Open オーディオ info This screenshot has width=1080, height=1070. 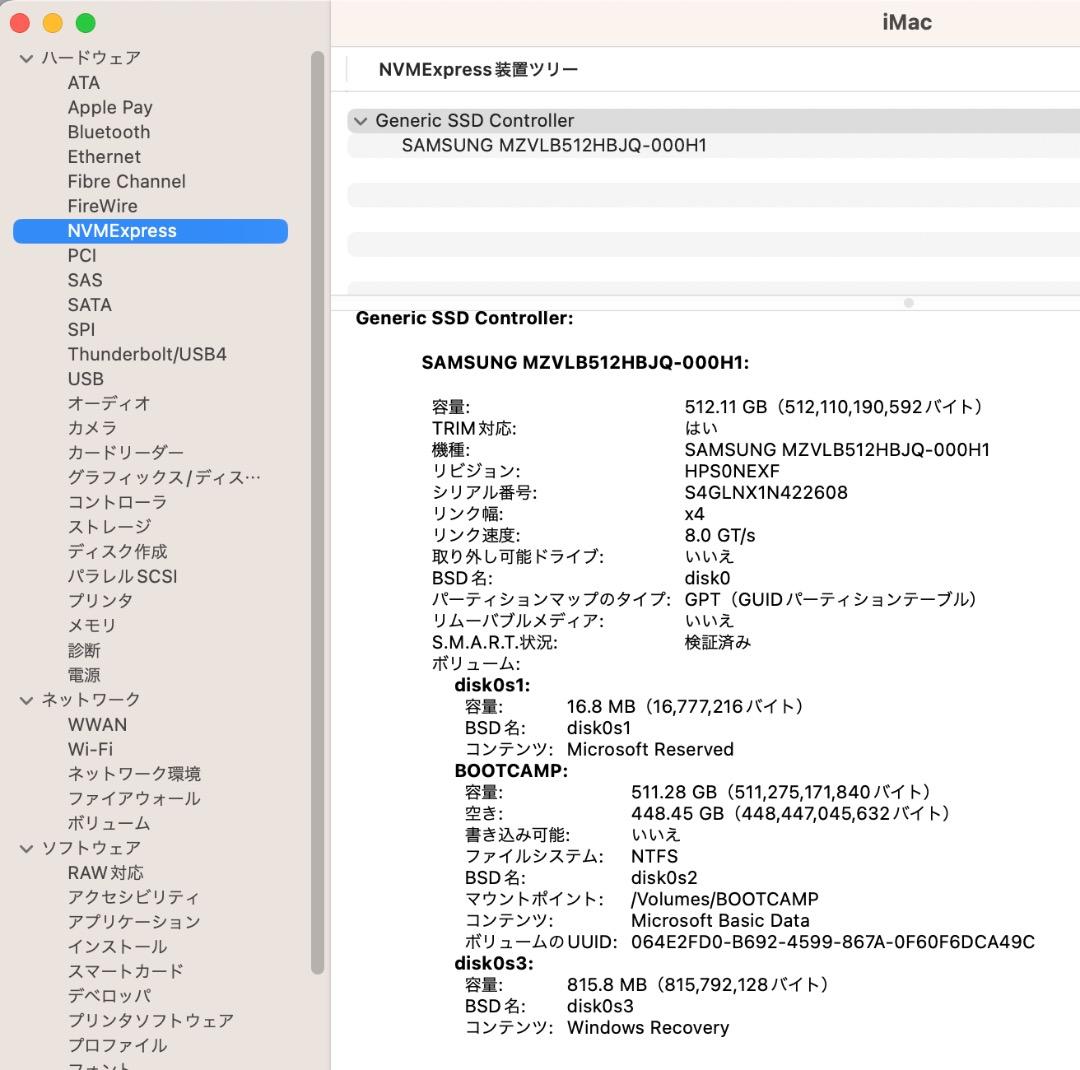coord(109,404)
